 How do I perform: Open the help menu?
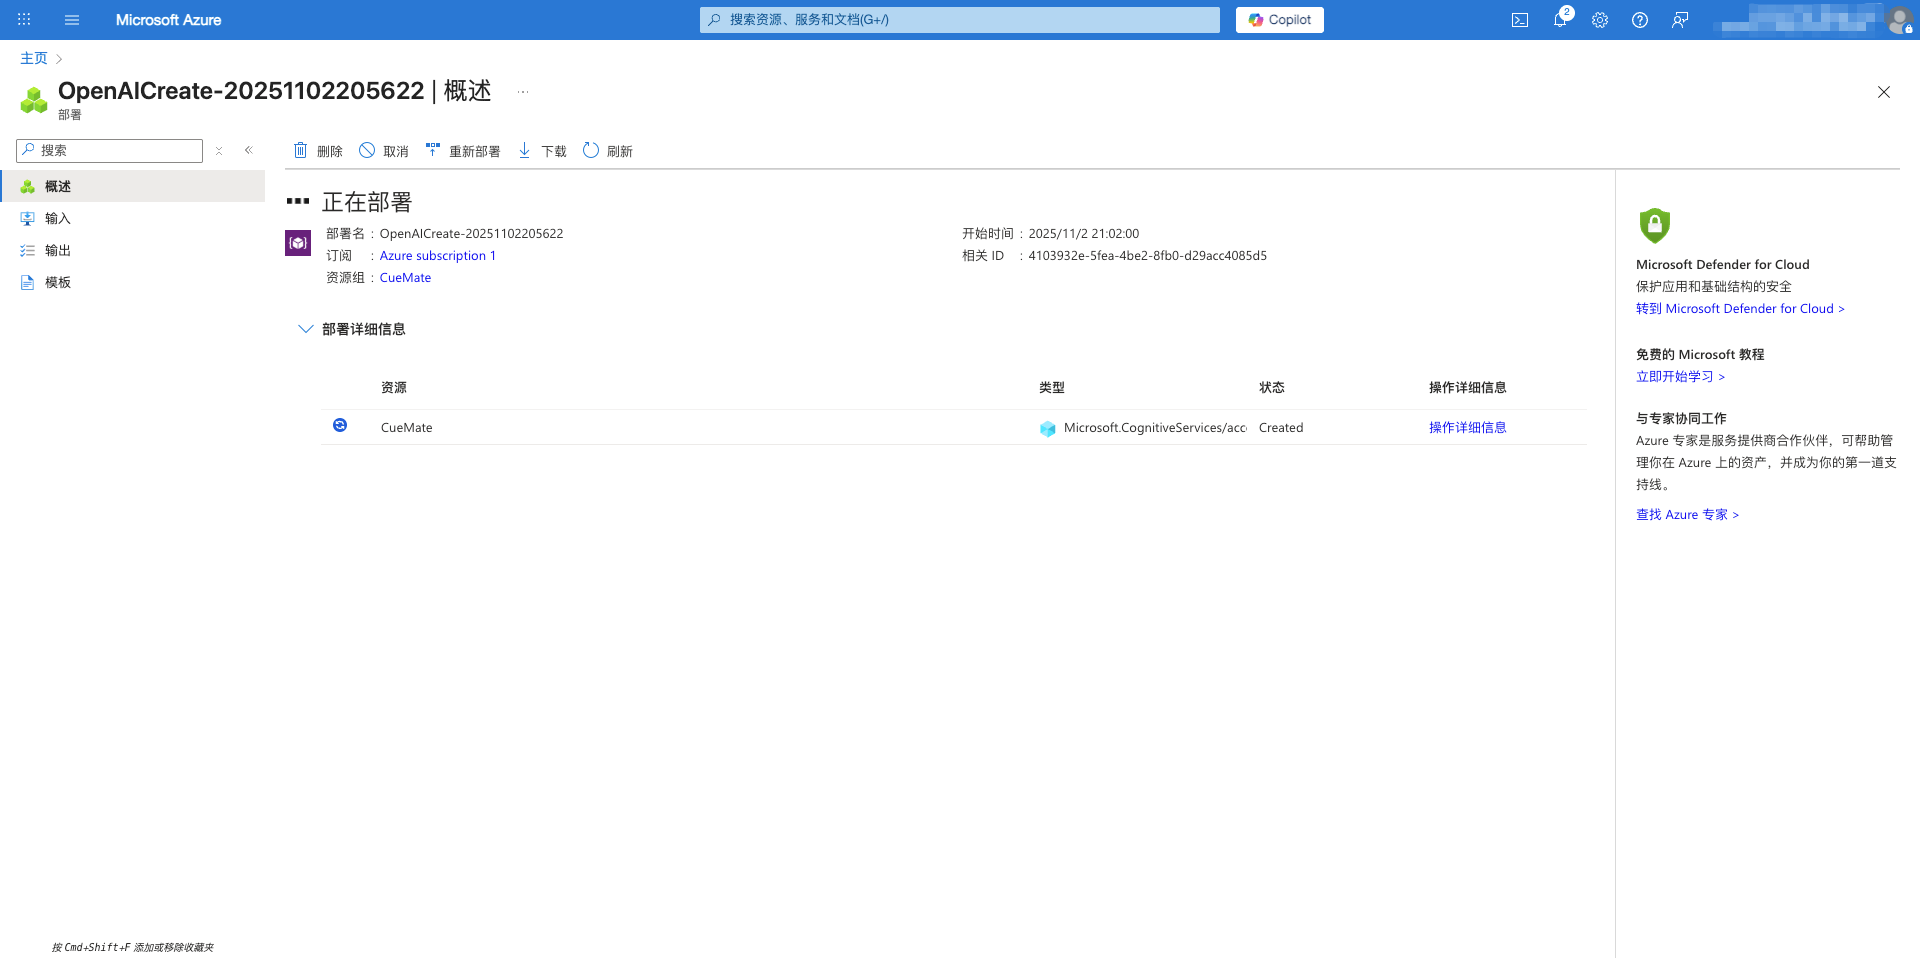click(1639, 19)
